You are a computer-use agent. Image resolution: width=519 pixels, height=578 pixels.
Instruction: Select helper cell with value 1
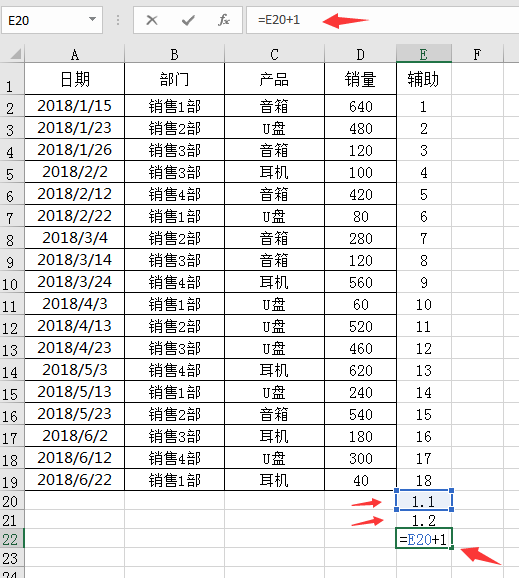(424, 106)
